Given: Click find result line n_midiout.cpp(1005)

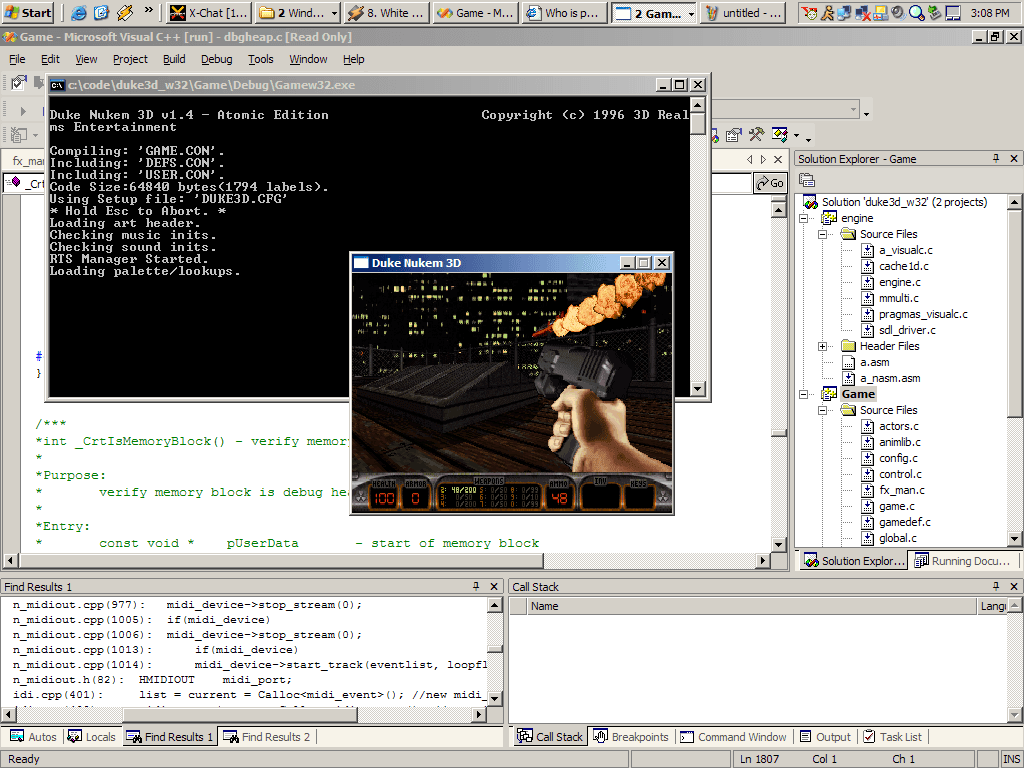Looking at the screenshot, I should click(142, 620).
